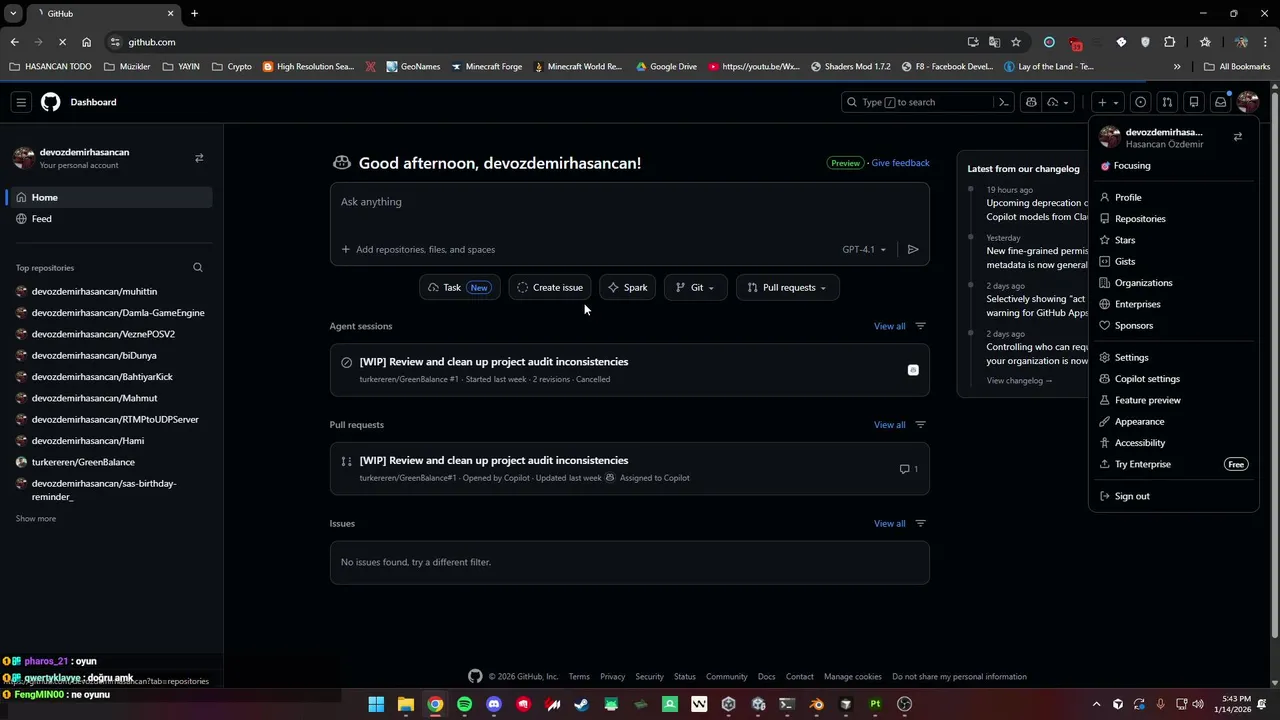Viewport: 1280px width, 720px height.
Task: Show more top repositories
Action: [x=36, y=519]
